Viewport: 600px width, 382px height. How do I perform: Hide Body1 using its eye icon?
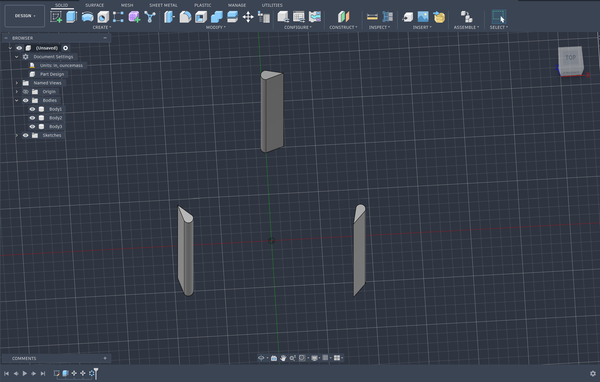[32, 109]
